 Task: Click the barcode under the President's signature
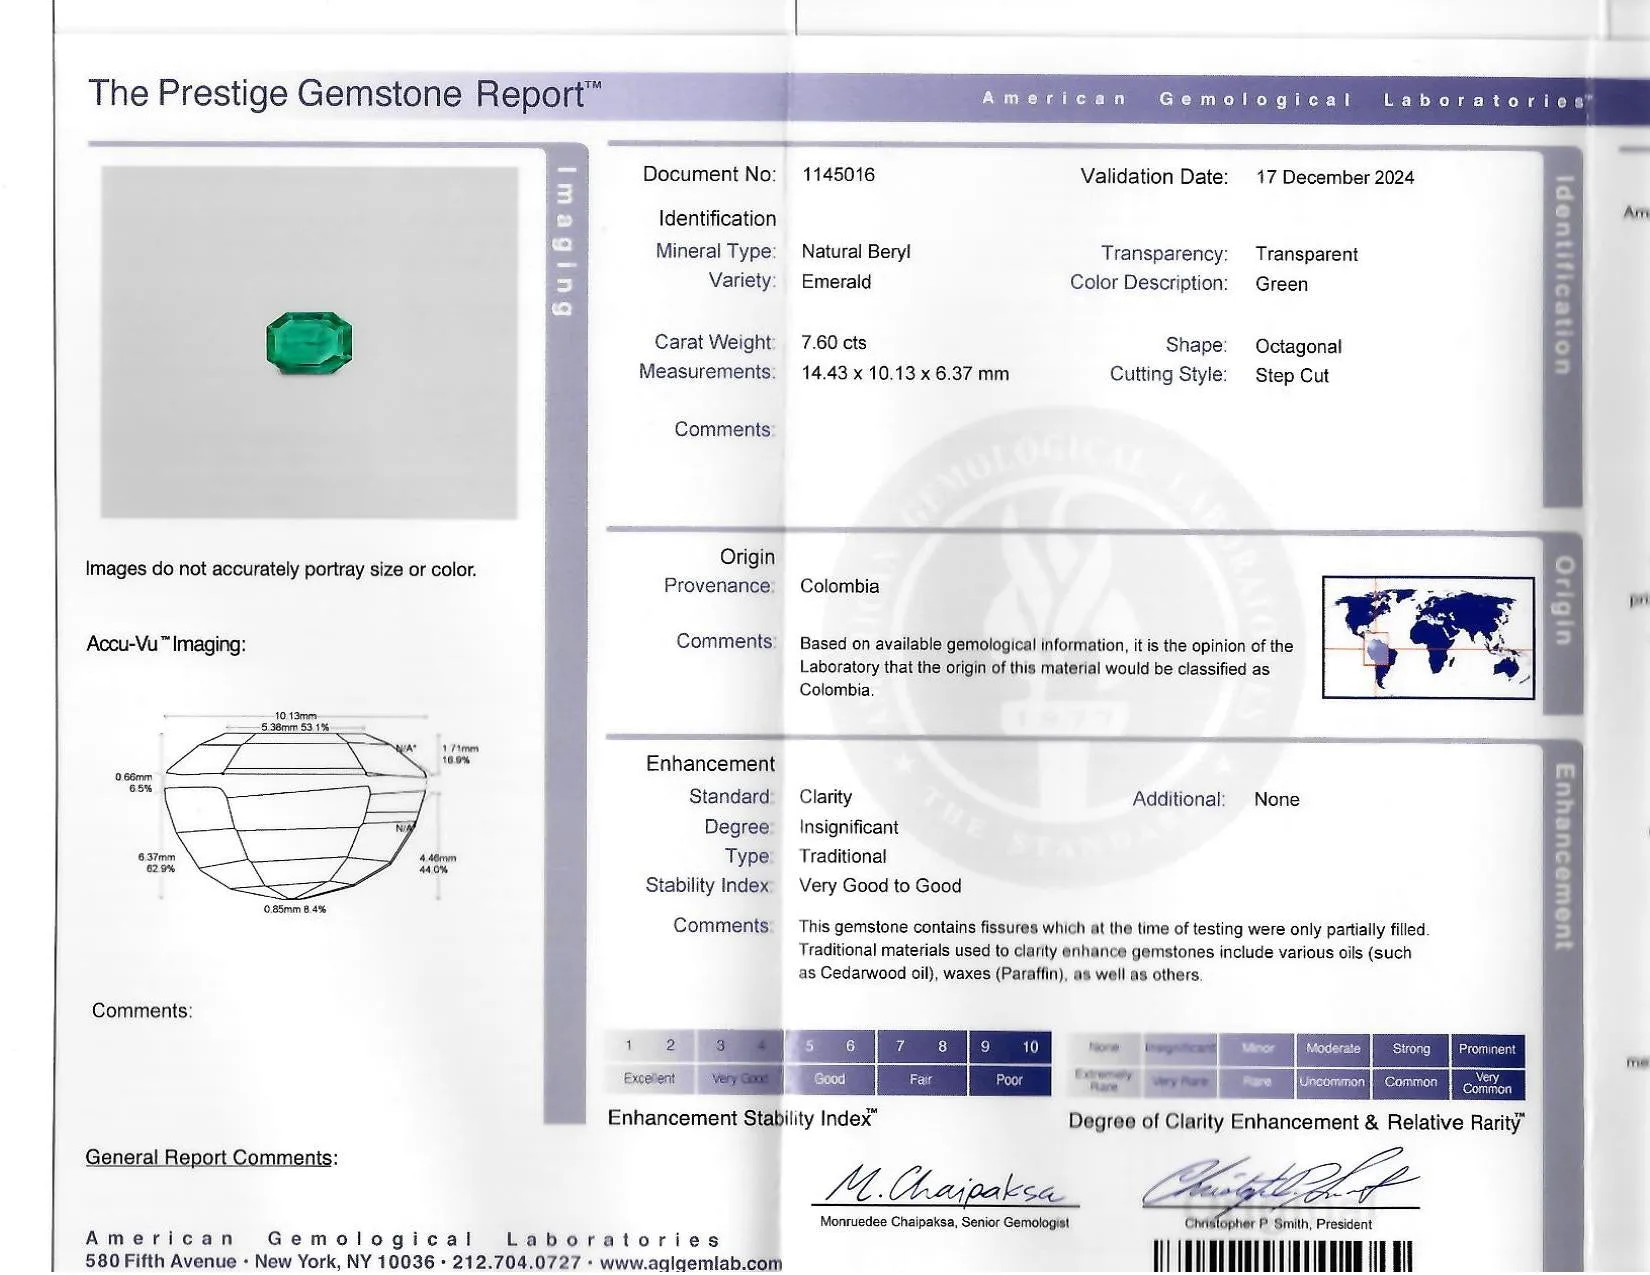tap(1283, 1256)
